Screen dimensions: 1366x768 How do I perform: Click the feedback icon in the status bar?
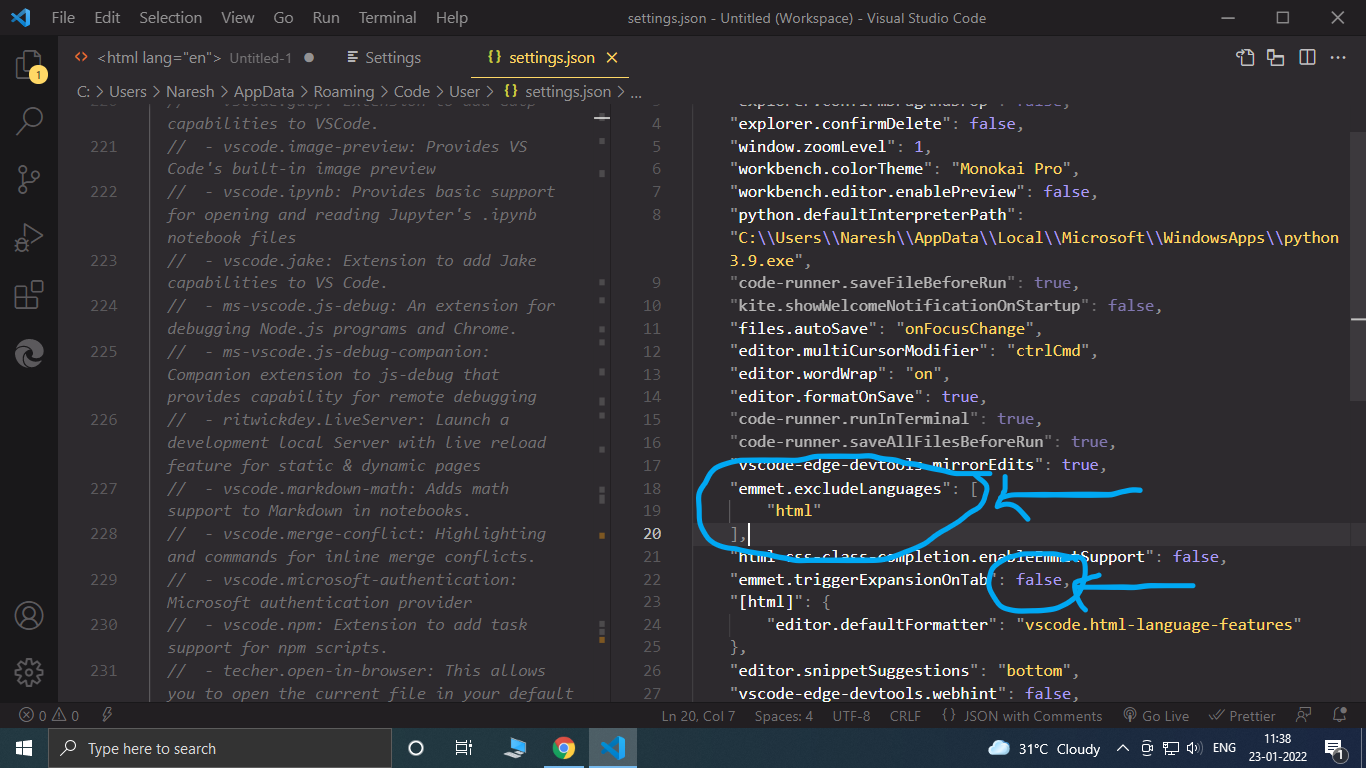[x=1303, y=716]
